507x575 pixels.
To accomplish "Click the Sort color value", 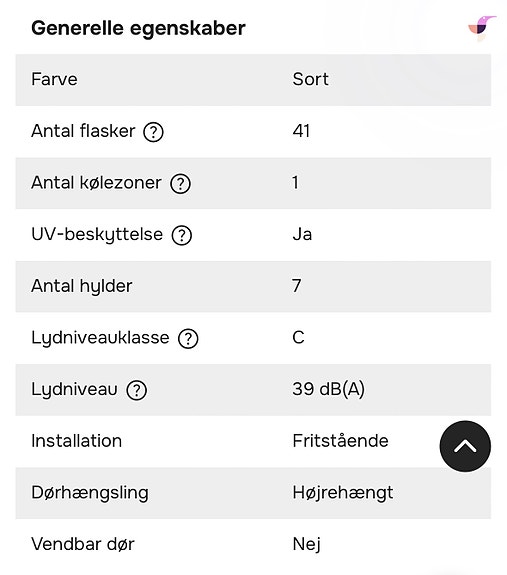I will pos(311,80).
